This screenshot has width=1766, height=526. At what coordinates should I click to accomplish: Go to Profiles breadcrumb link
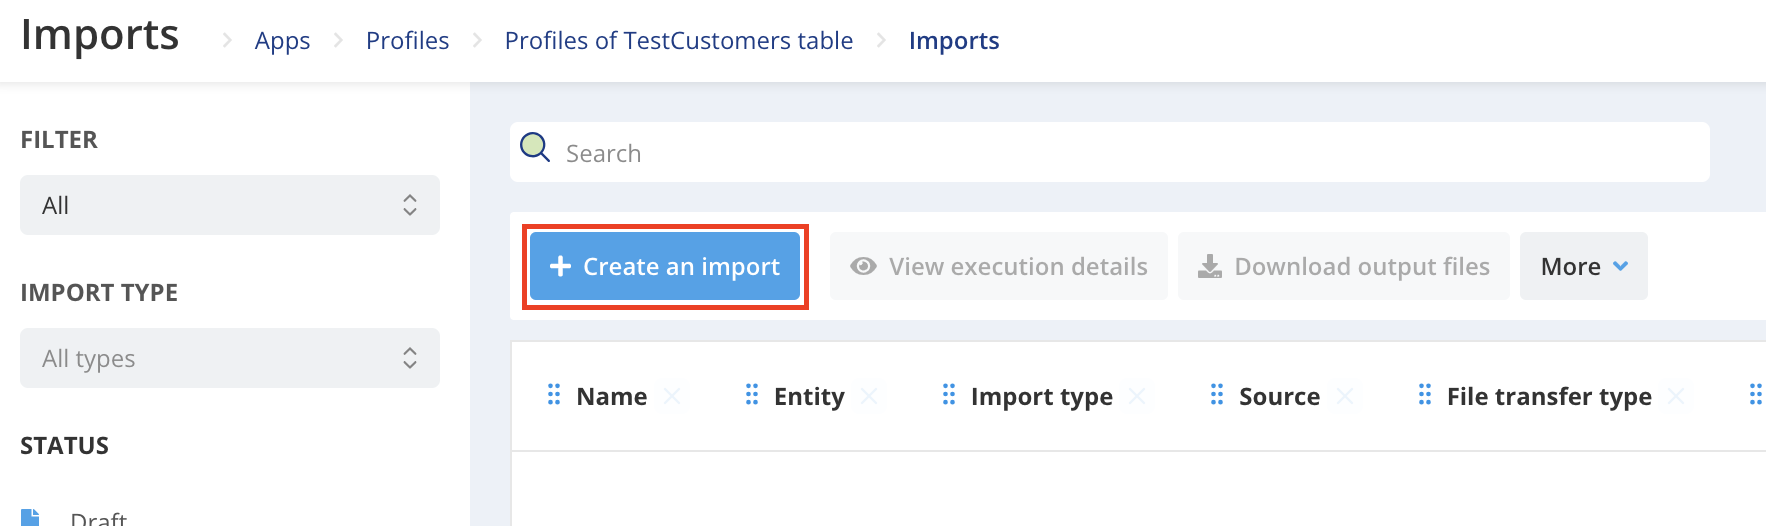(x=407, y=41)
